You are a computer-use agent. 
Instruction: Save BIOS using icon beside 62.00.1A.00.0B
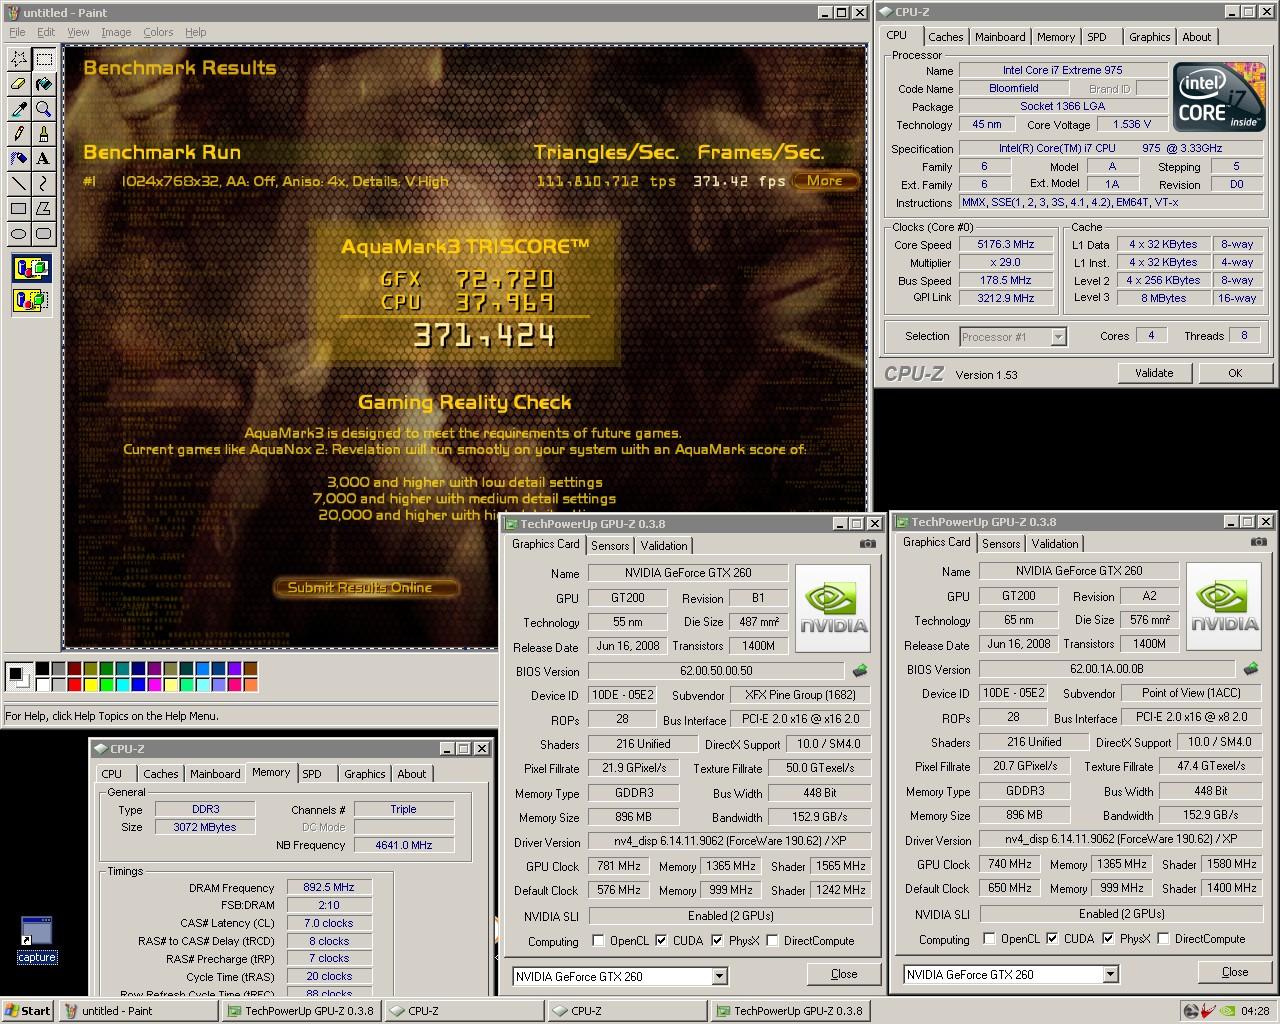click(x=1250, y=669)
